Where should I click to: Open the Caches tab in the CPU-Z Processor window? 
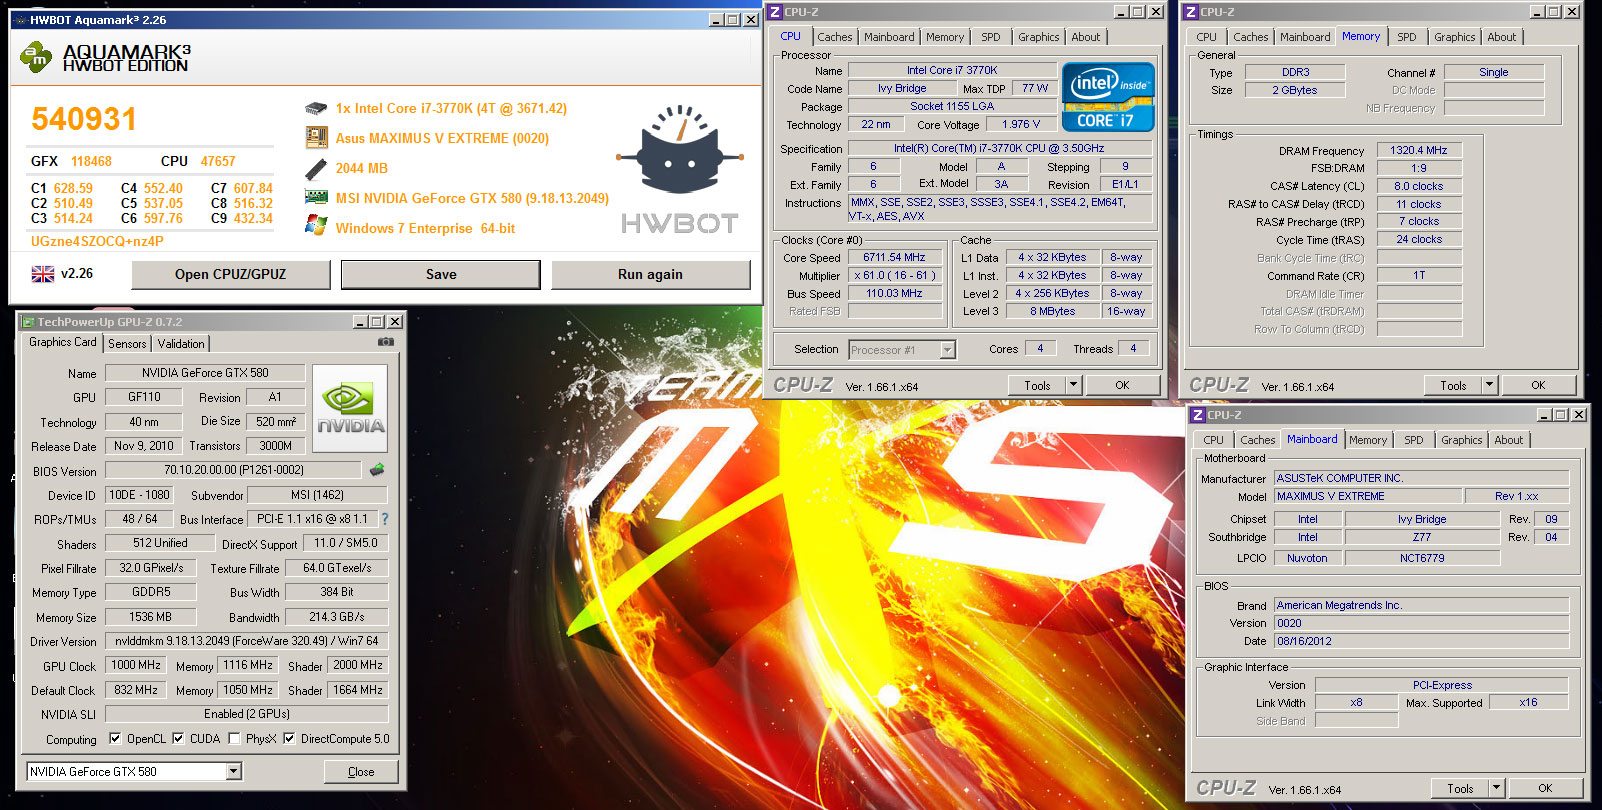pyautogui.click(x=835, y=37)
